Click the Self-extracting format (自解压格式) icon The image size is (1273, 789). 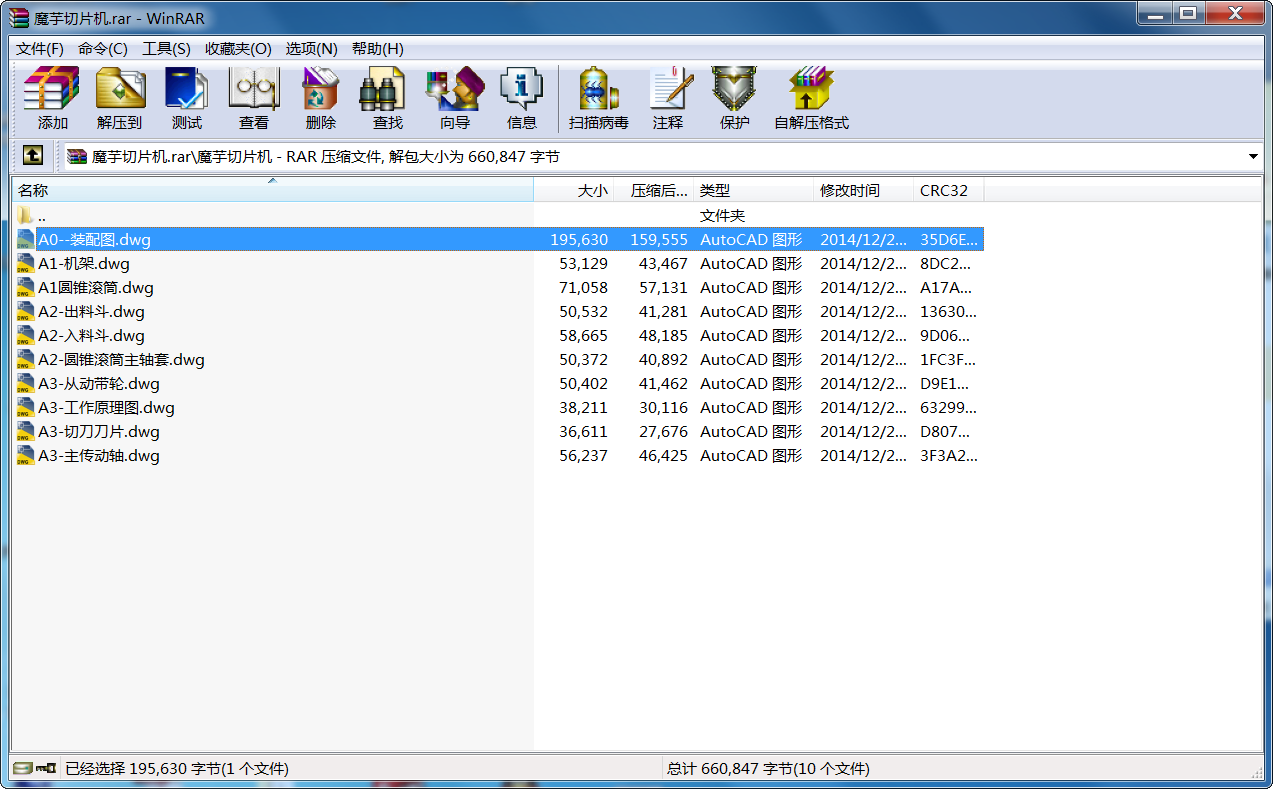[x=810, y=98]
